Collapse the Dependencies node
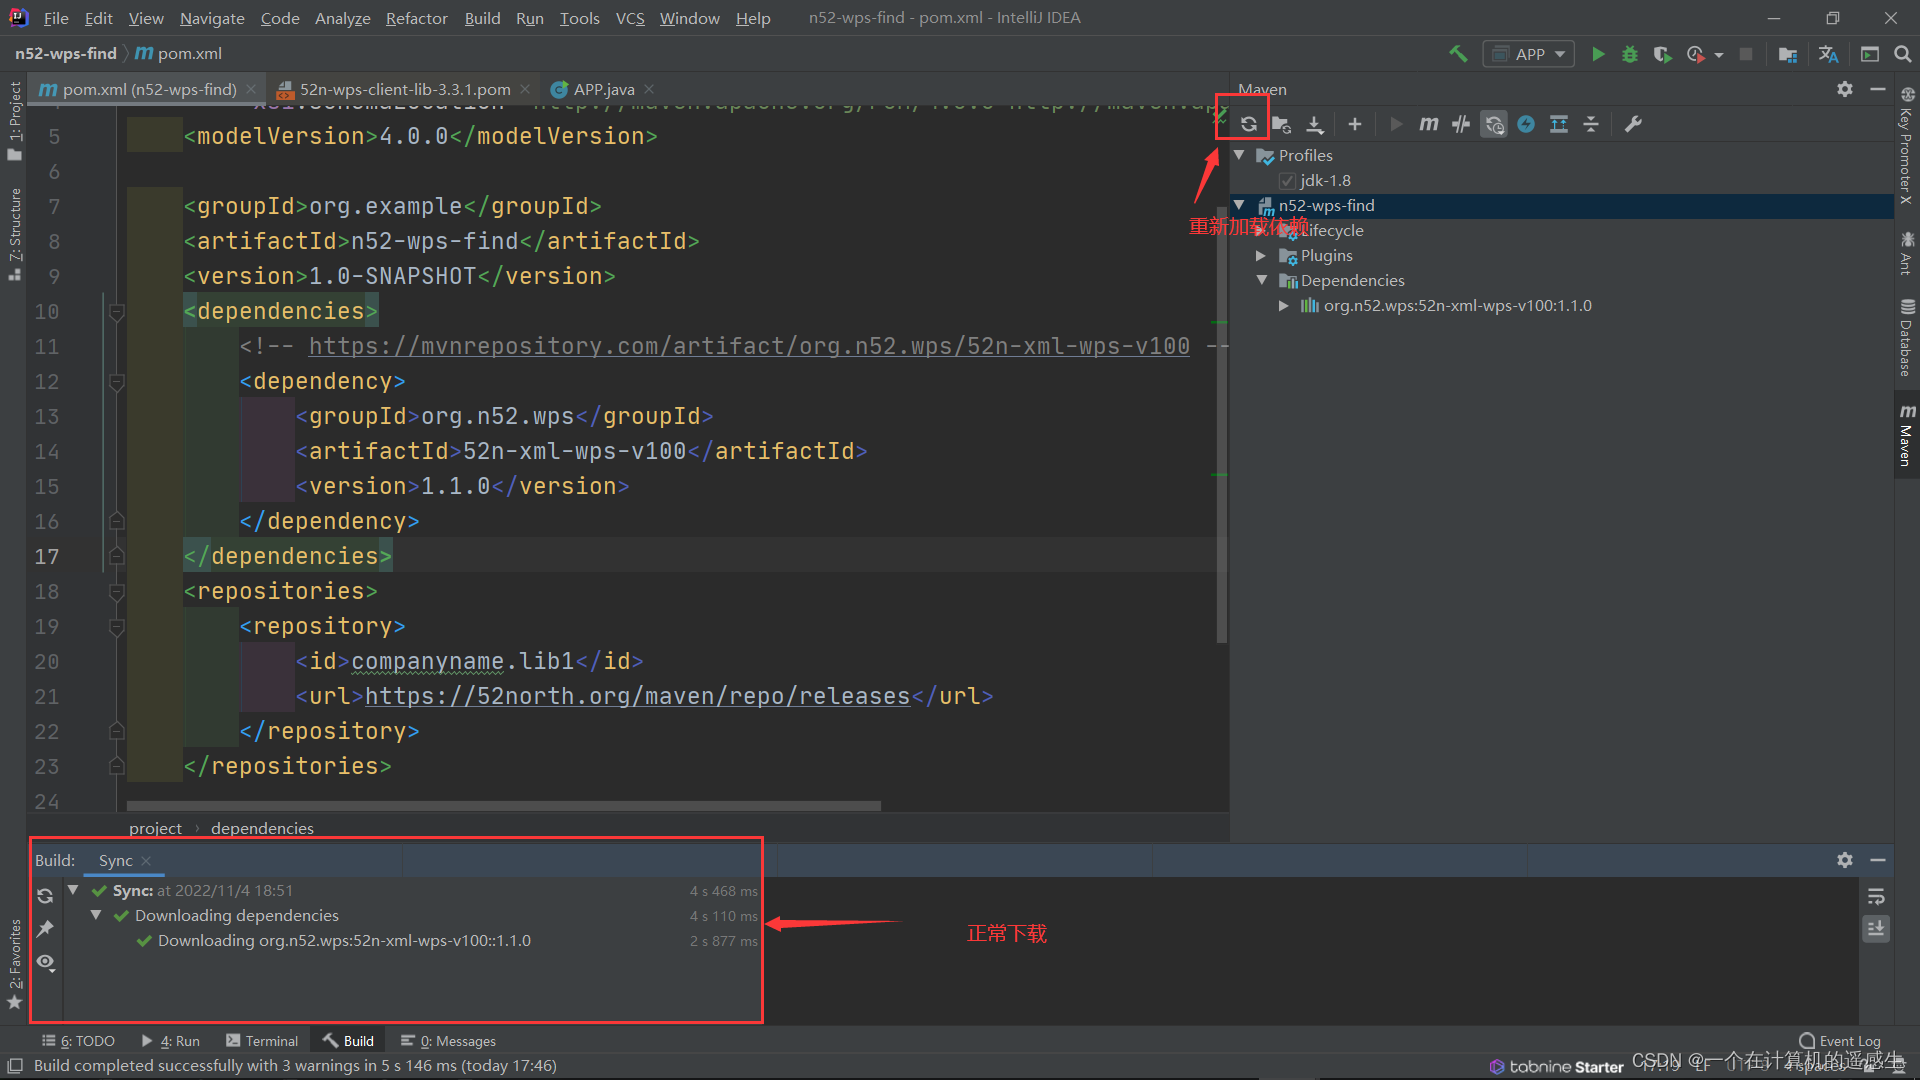The image size is (1920, 1080). coord(1262,280)
